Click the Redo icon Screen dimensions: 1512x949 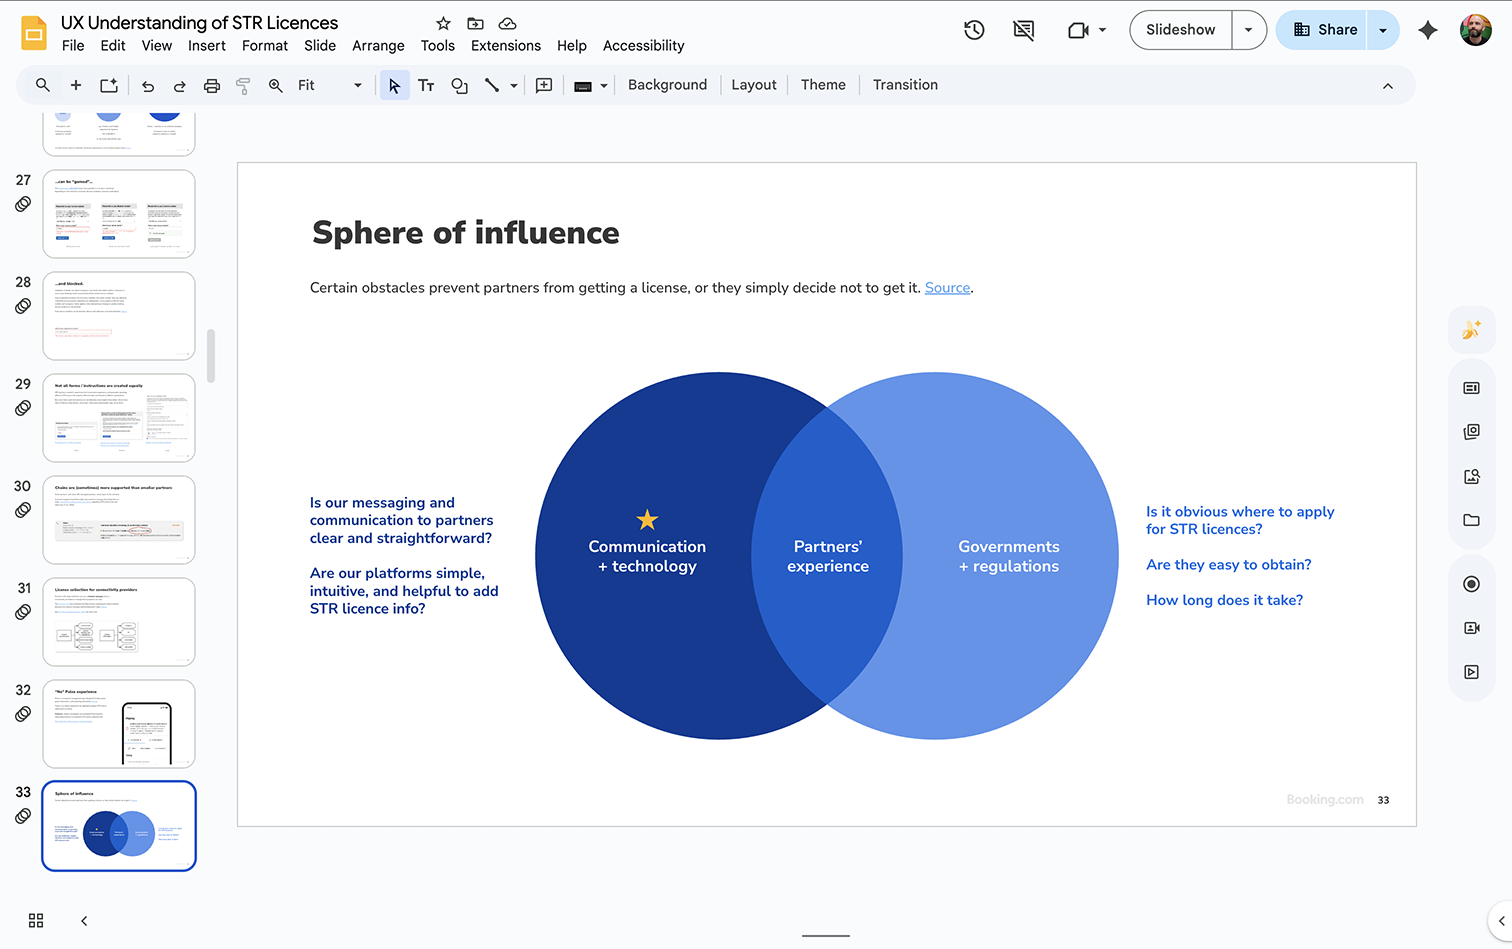pos(179,85)
